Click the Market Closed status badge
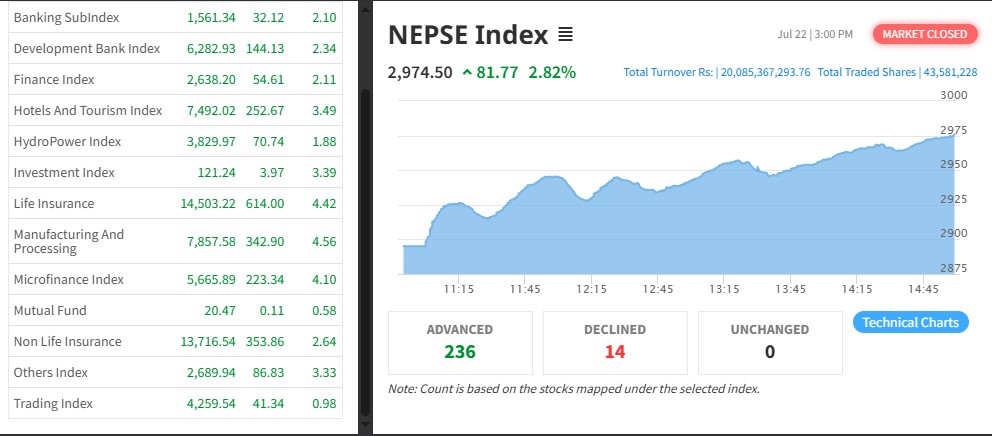Image resolution: width=992 pixels, height=436 pixels. click(x=924, y=34)
